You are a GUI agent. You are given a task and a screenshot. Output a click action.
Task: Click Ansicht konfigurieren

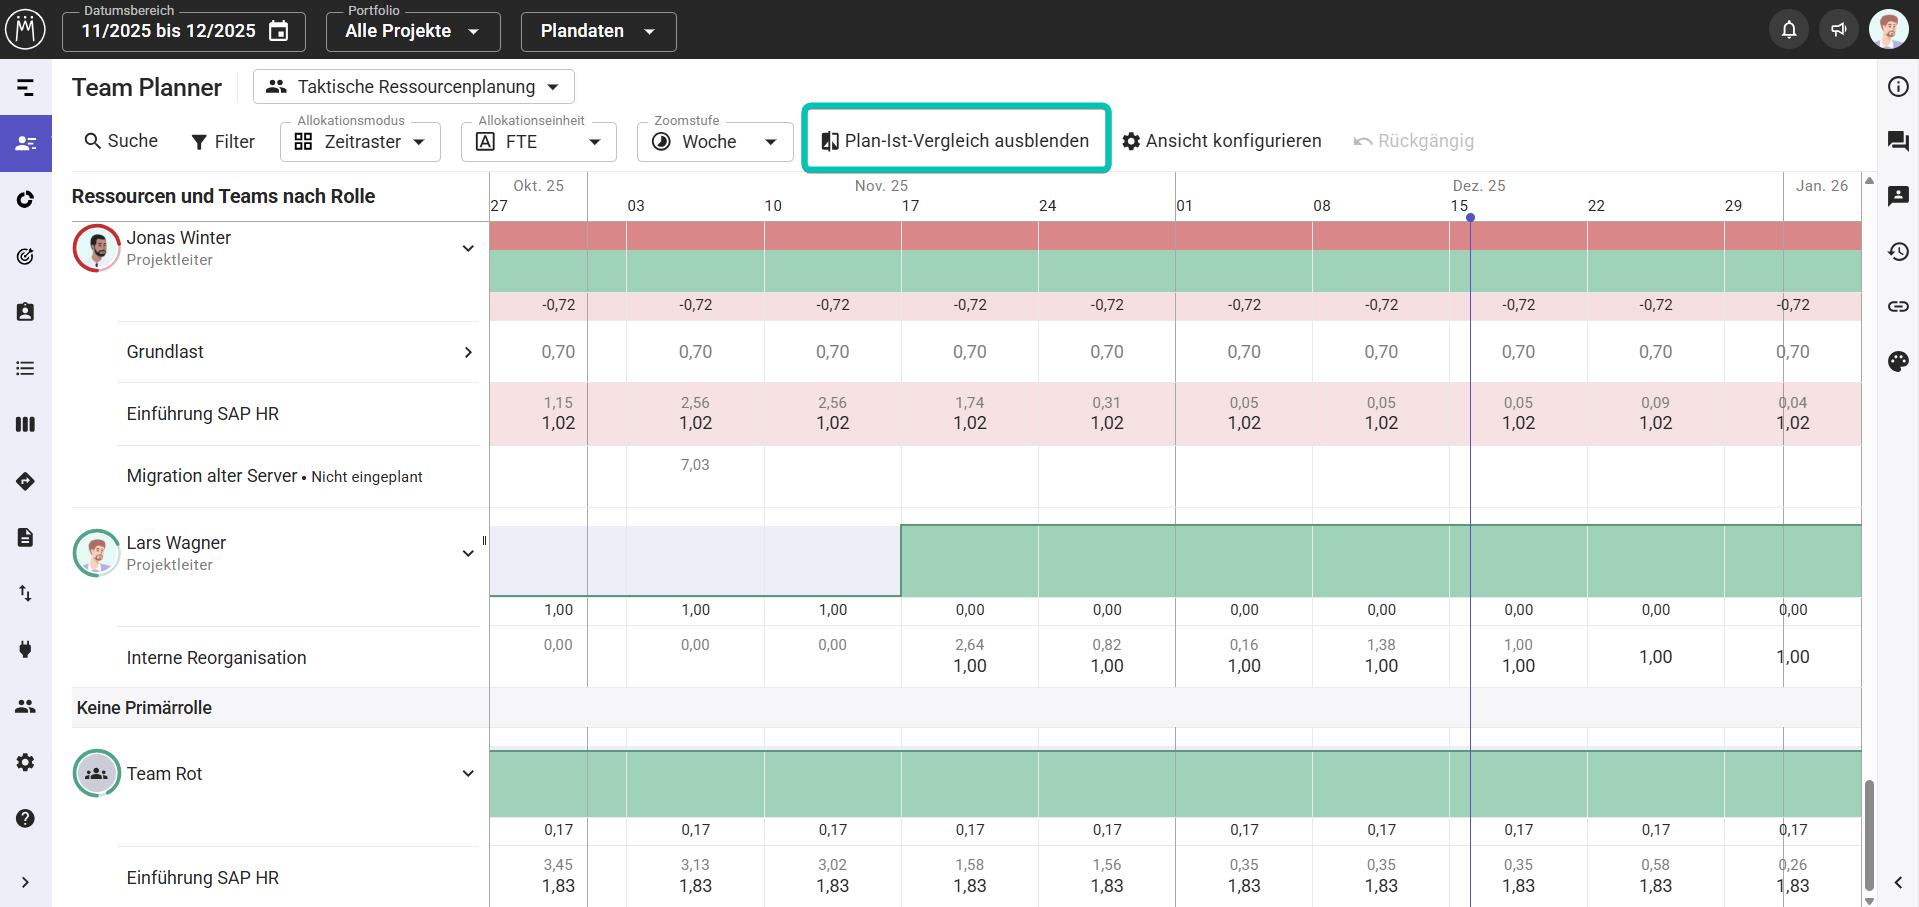pos(1221,141)
